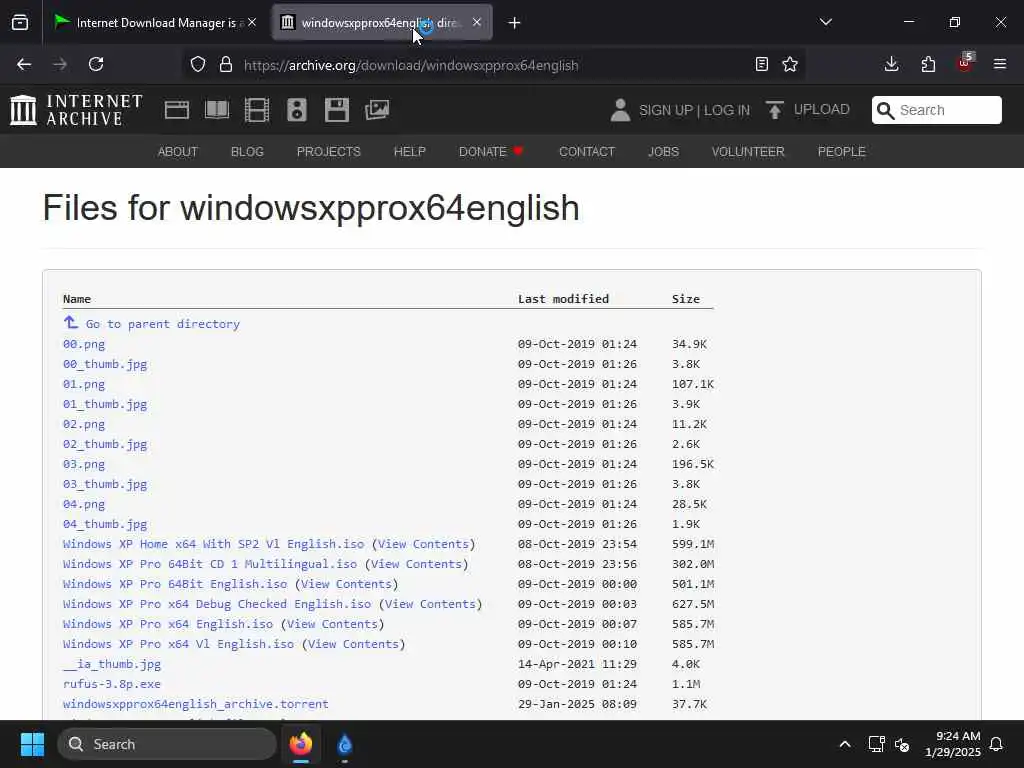
Task: Open the JOBS menu item
Action: tap(663, 152)
